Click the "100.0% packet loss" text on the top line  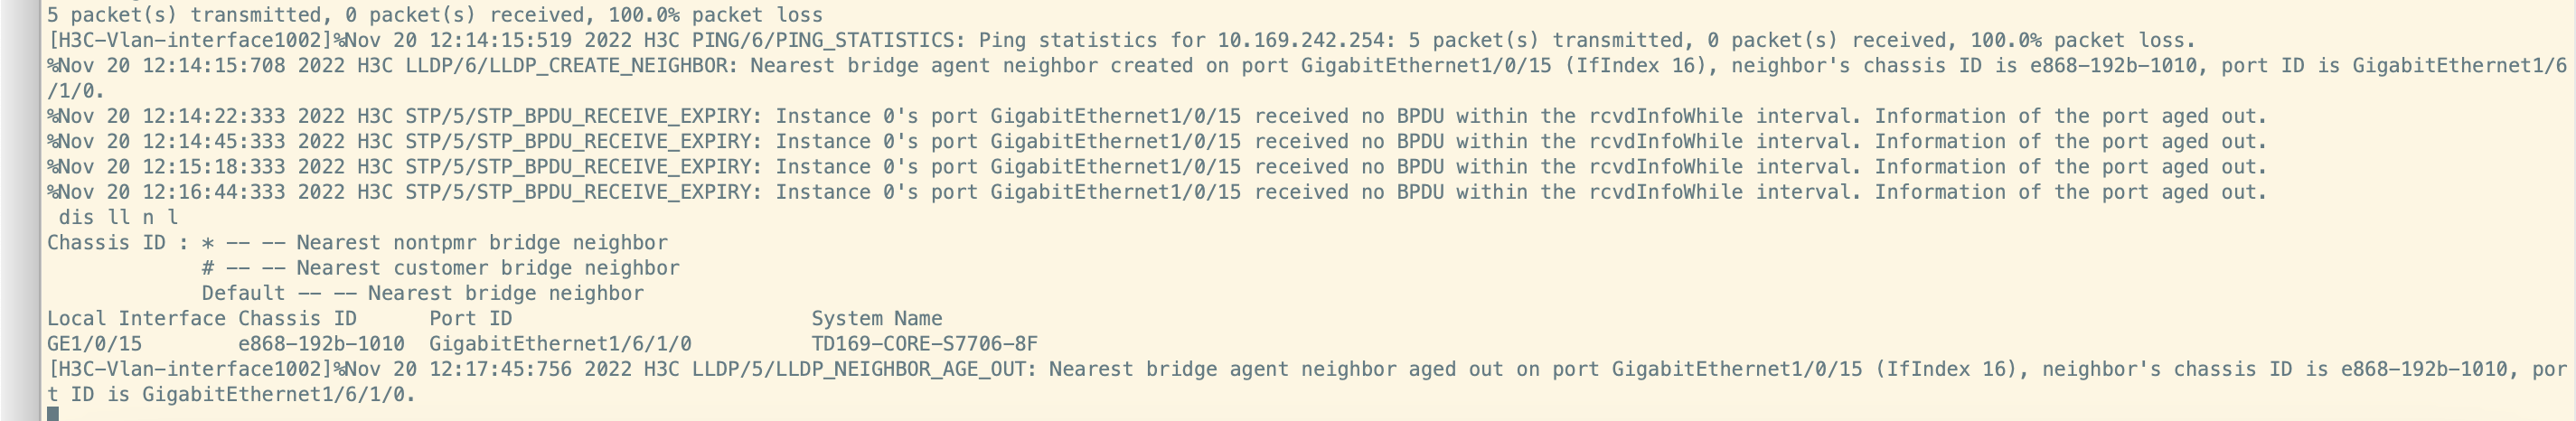click(x=722, y=15)
